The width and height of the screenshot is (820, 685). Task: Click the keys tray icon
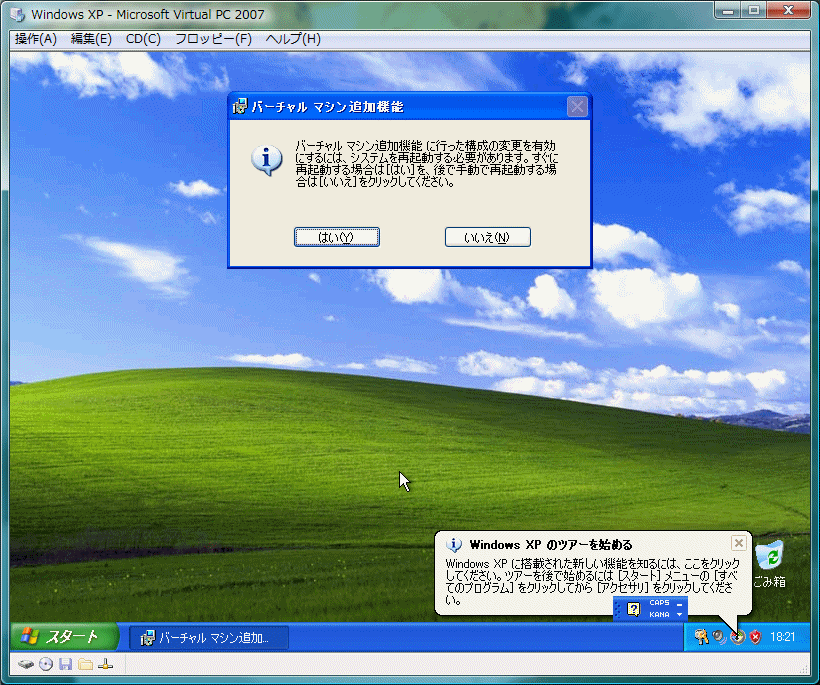(x=701, y=636)
